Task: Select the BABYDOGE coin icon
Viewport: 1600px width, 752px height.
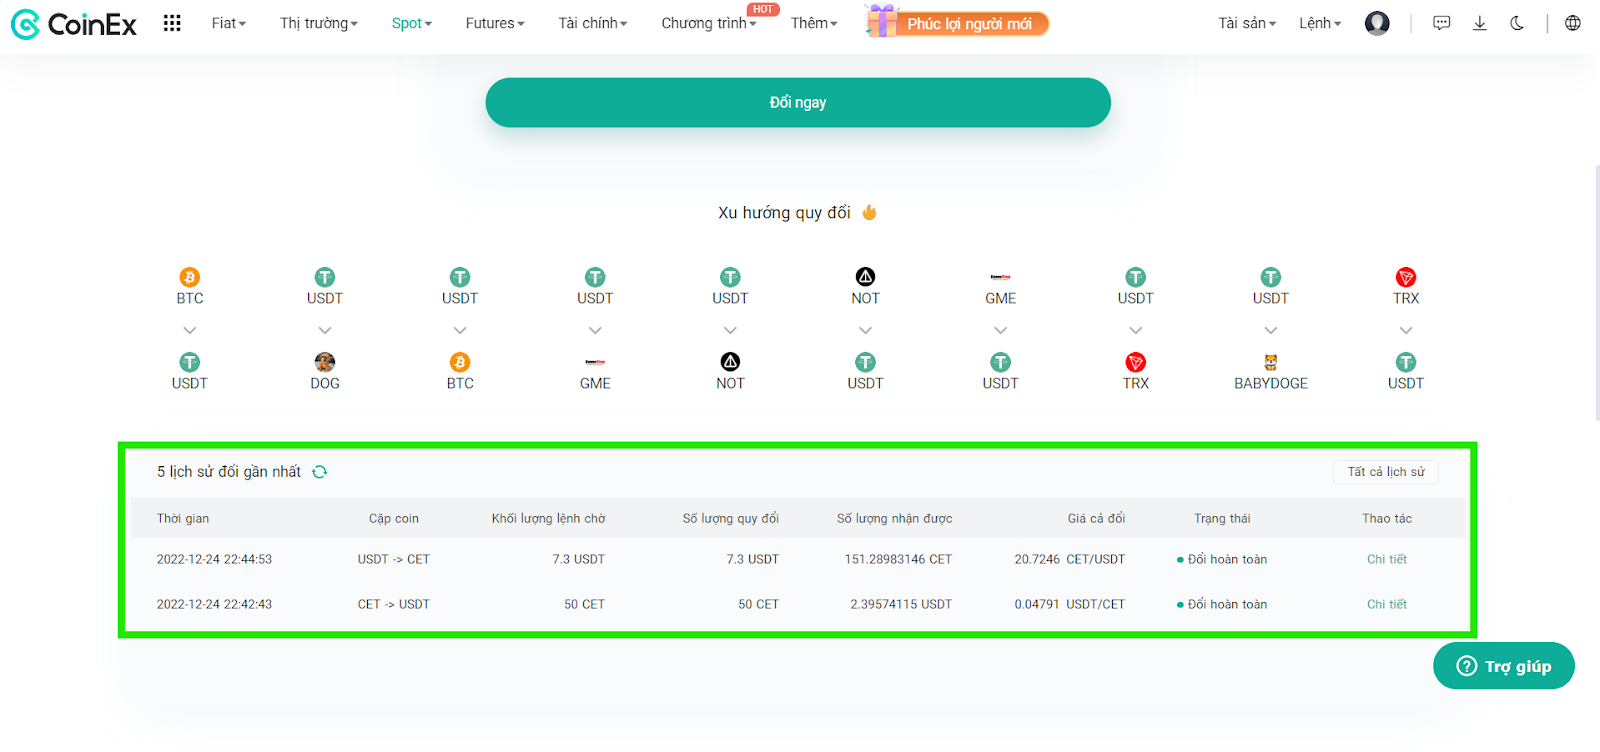Action: 1271,362
